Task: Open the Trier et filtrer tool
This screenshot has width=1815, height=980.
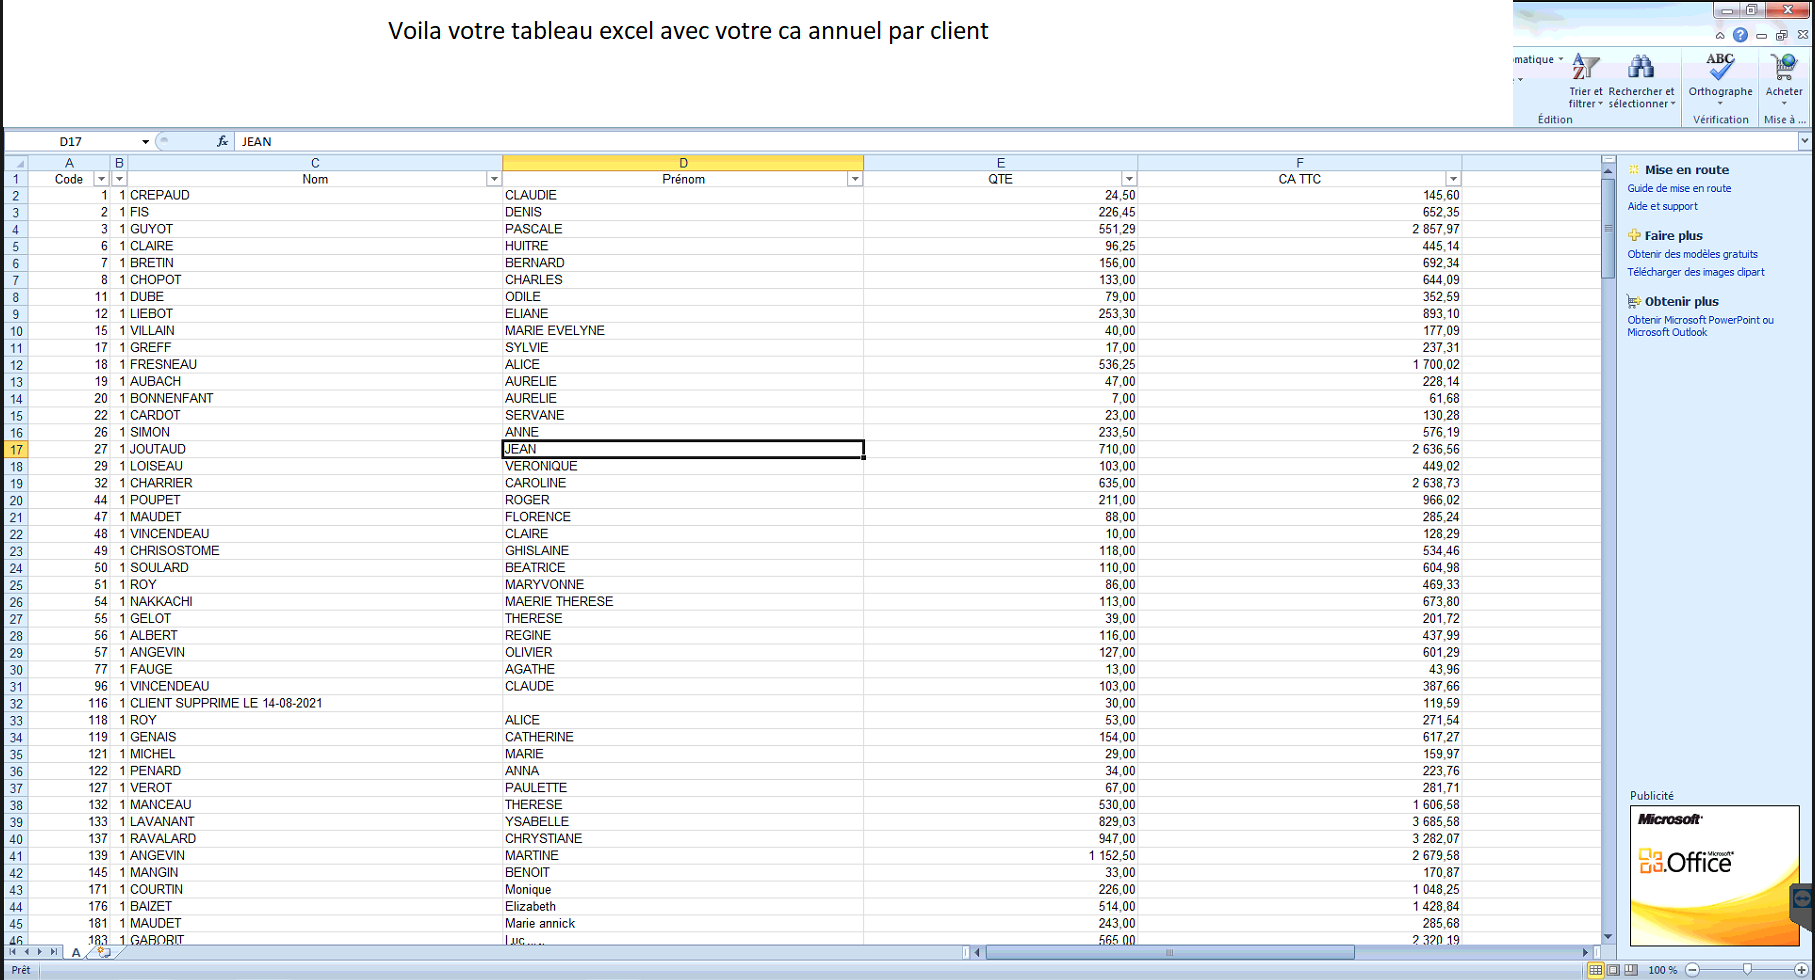Action: click(x=1585, y=80)
